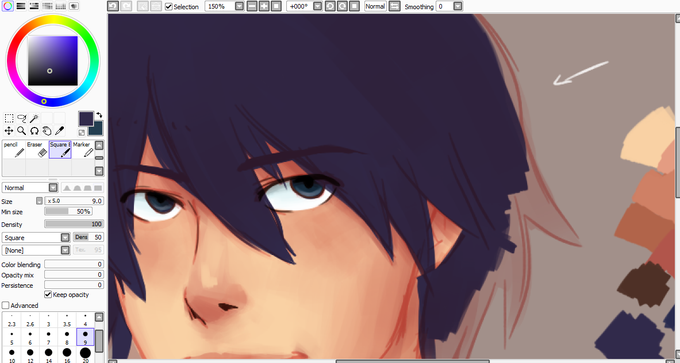Pick brush size 7 preset
Screen dimensions: 680x363
pos(48,337)
